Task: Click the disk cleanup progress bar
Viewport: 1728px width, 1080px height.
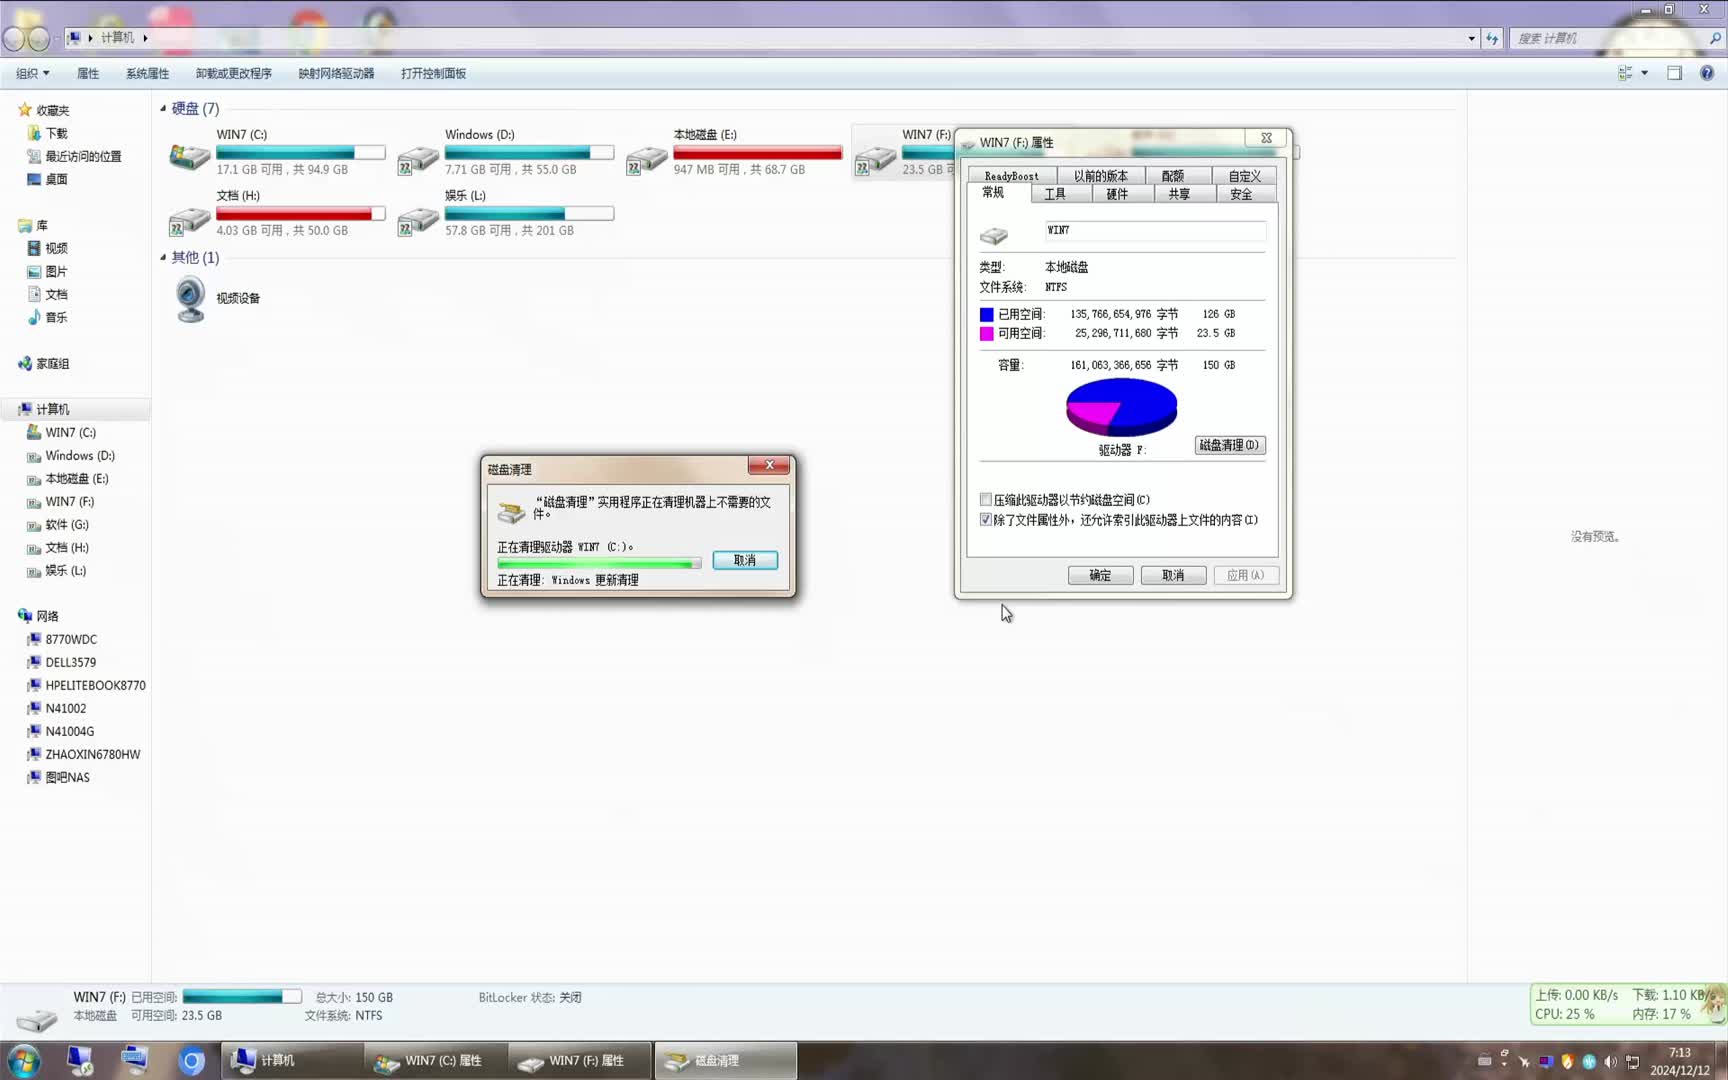Action: 599,564
